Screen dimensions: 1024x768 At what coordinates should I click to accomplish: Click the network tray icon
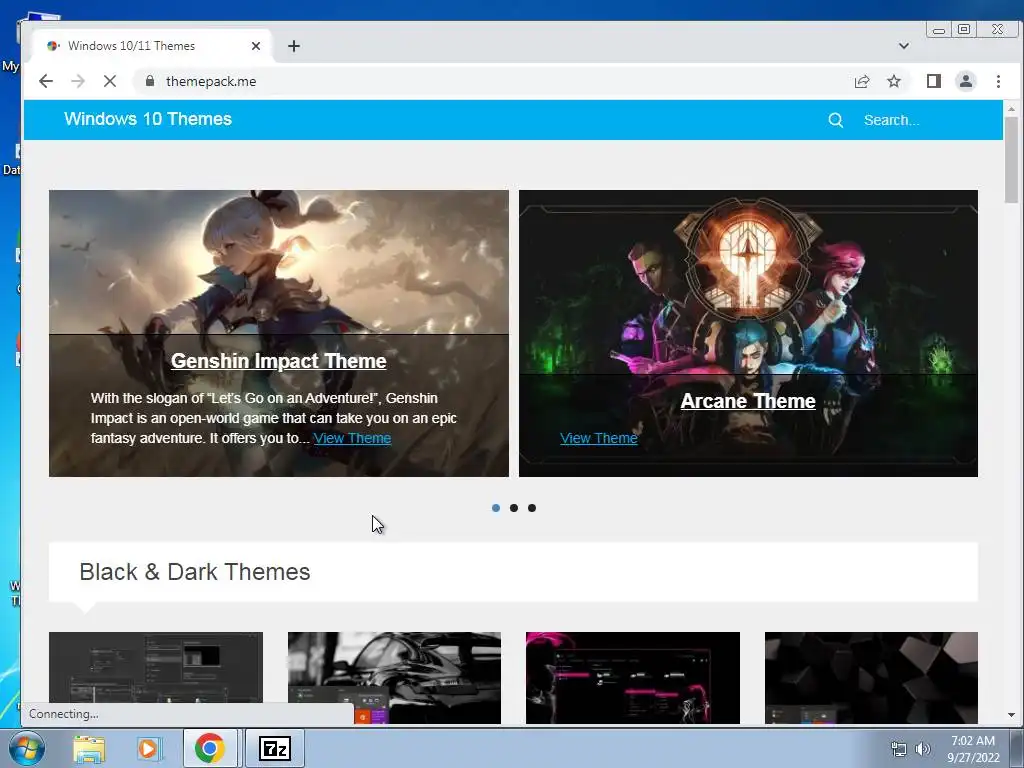(x=899, y=749)
